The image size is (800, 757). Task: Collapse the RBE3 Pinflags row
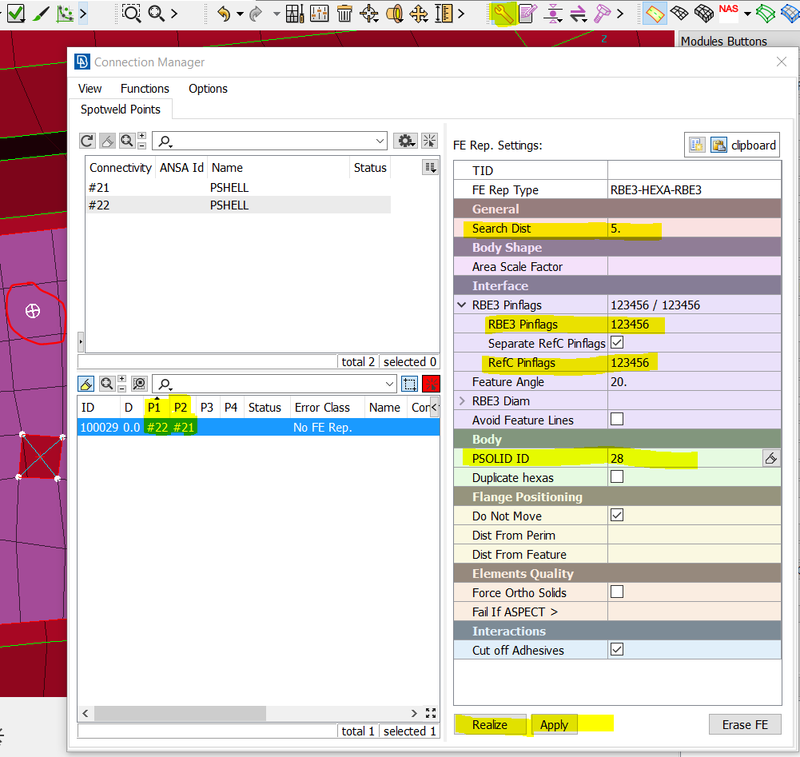462,305
